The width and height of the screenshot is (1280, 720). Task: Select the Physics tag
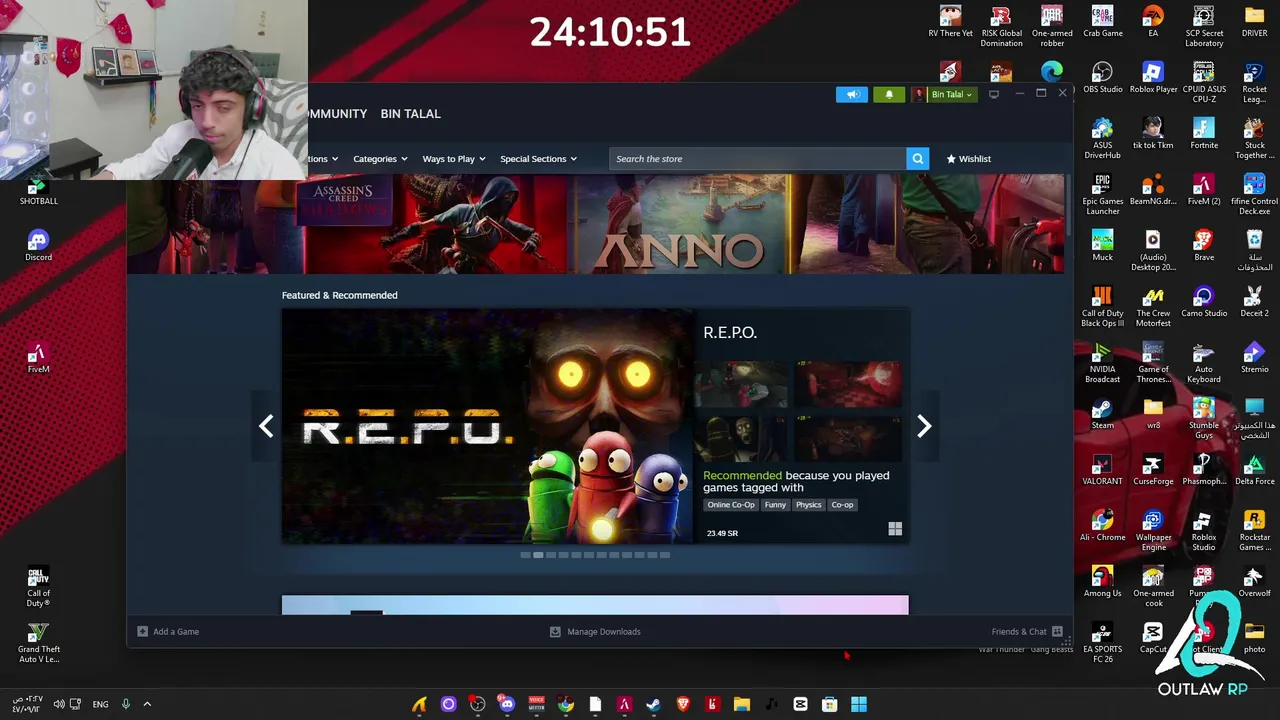coord(808,505)
